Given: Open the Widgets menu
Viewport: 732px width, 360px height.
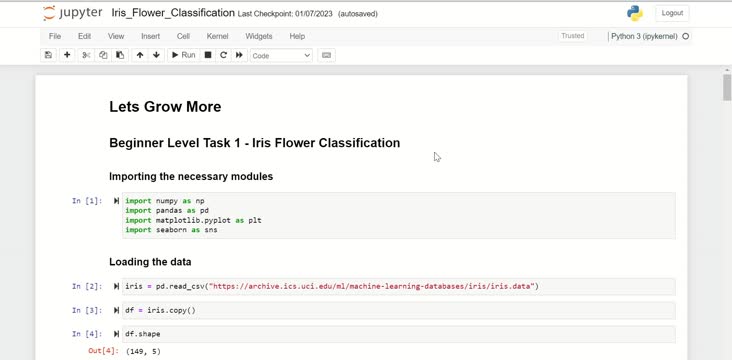Looking at the screenshot, I should click(x=259, y=36).
